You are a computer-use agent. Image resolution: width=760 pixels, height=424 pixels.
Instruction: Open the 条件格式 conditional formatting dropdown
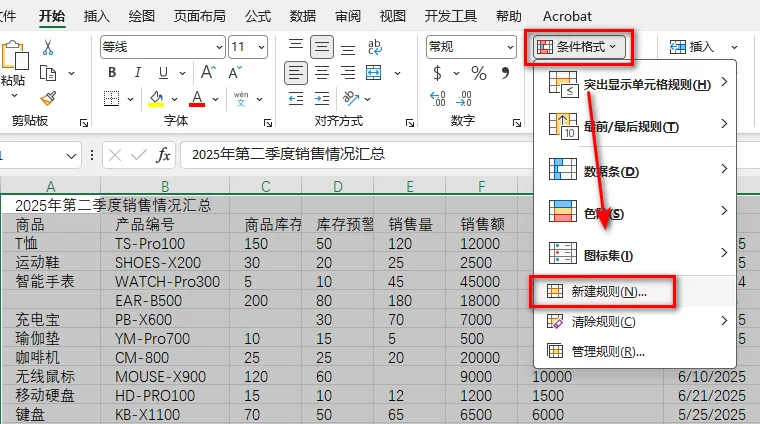point(579,47)
